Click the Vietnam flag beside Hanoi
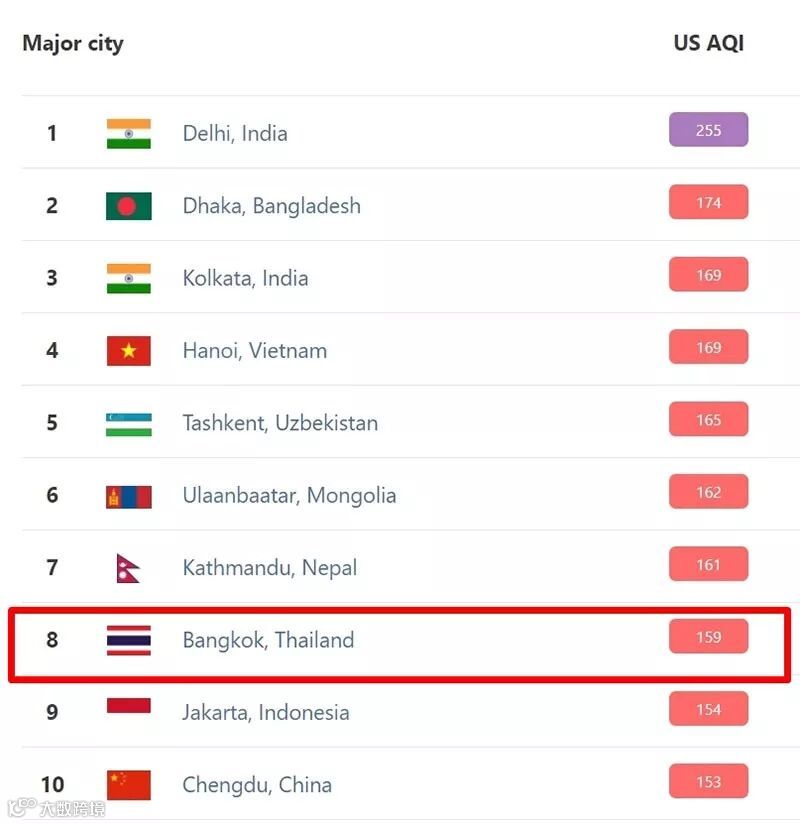 coord(128,350)
